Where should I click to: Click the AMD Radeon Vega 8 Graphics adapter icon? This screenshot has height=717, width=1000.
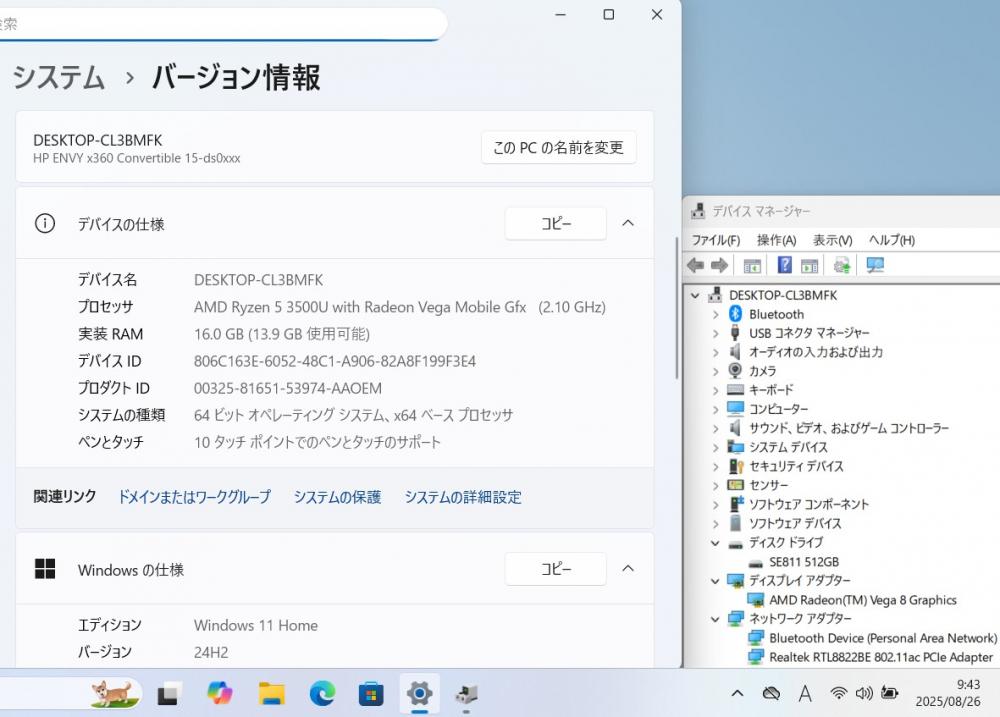(756, 600)
